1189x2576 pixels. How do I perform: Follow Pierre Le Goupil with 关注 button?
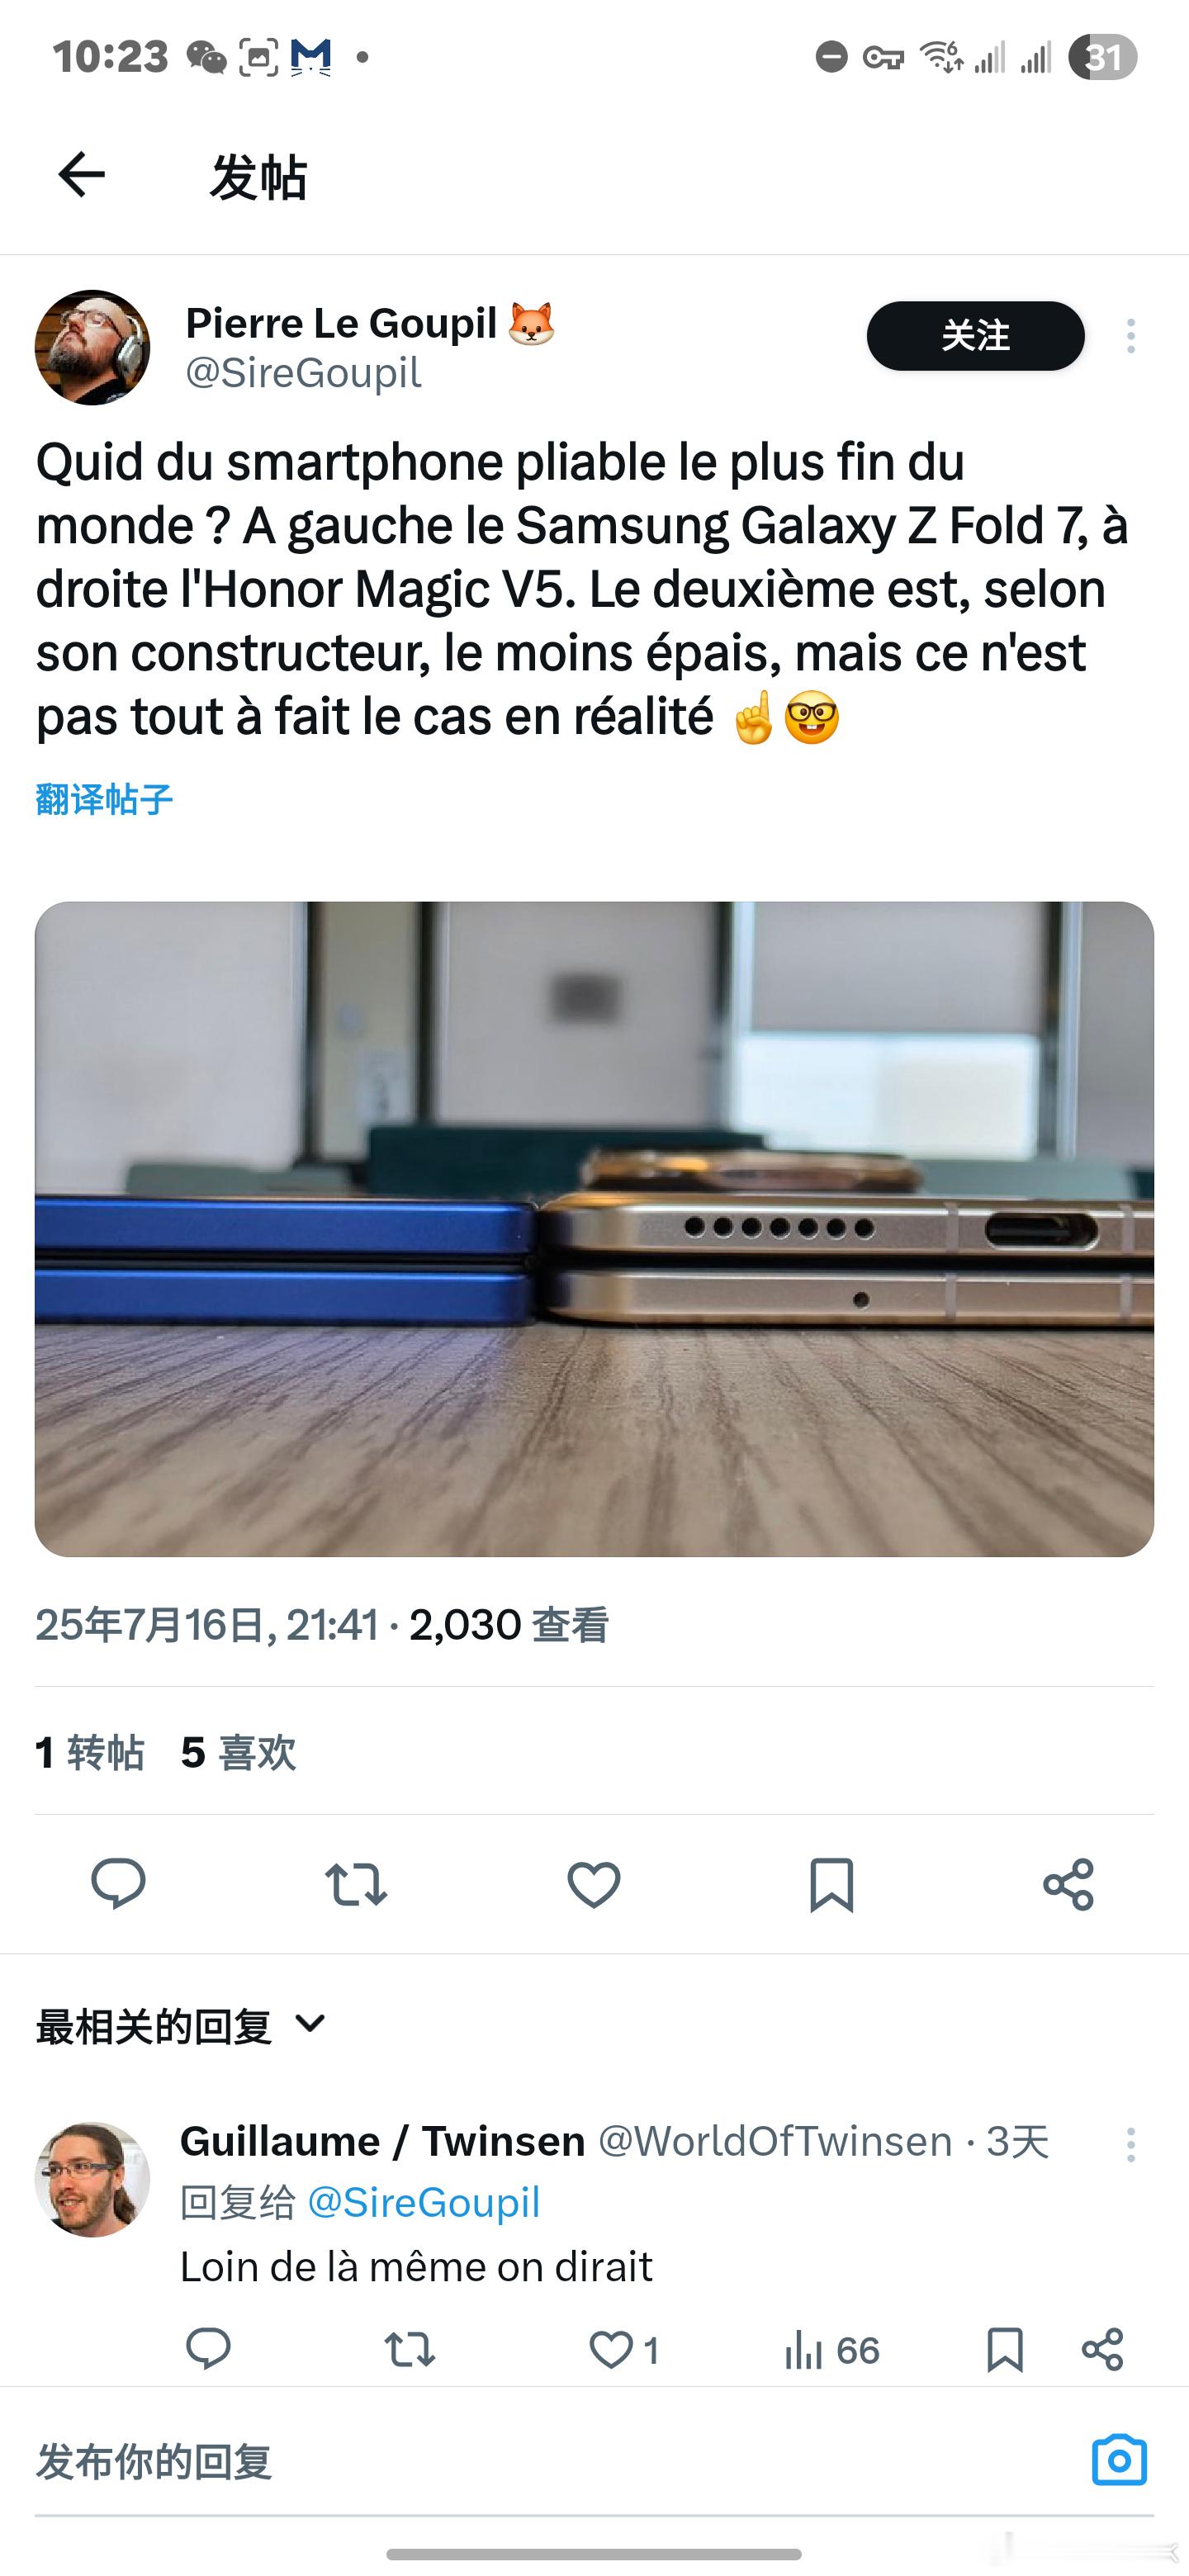[x=975, y=336]
